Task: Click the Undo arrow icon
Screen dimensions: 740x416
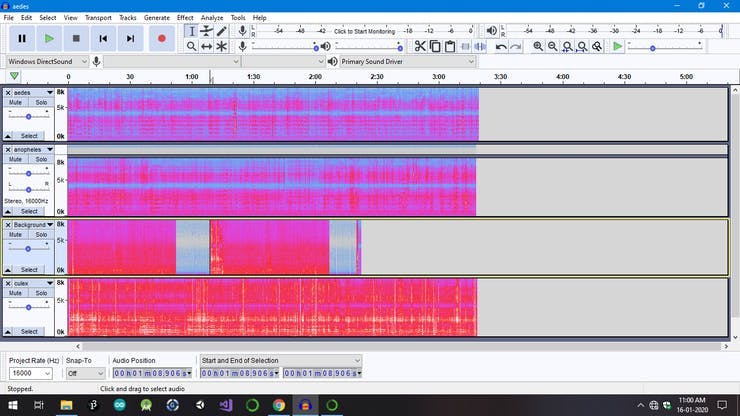Action: [x=501, y=46]
